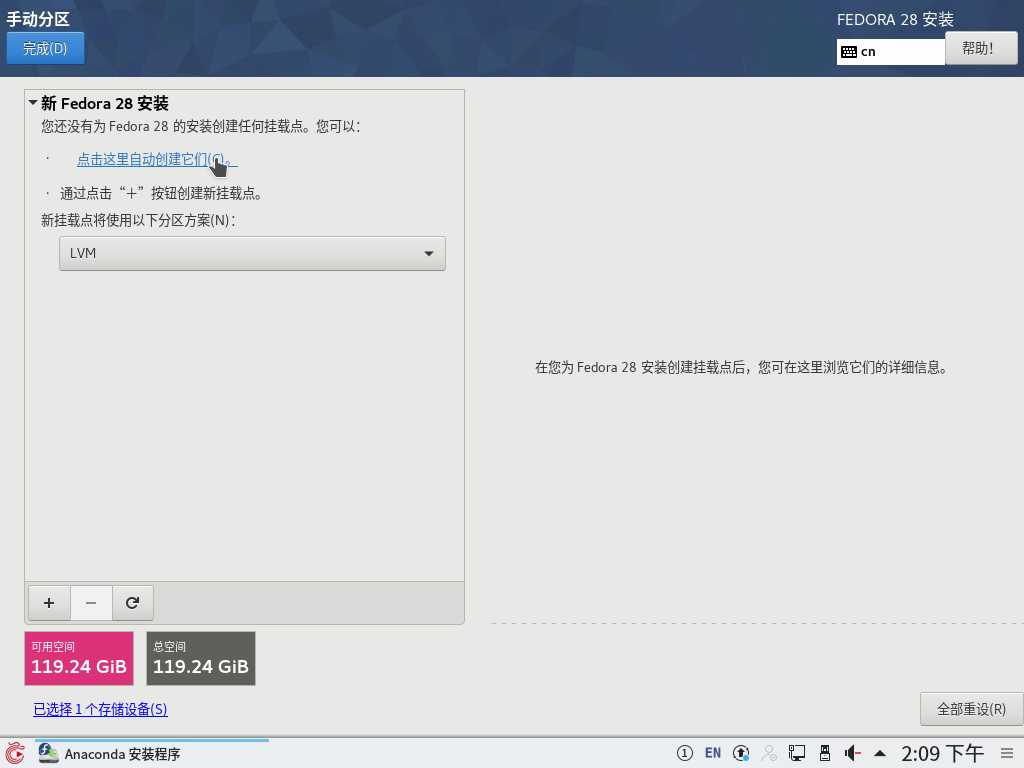Click the 2:09 下午 clock
1024x768 pixels.
pyautogui.click(x=942, y=754)
